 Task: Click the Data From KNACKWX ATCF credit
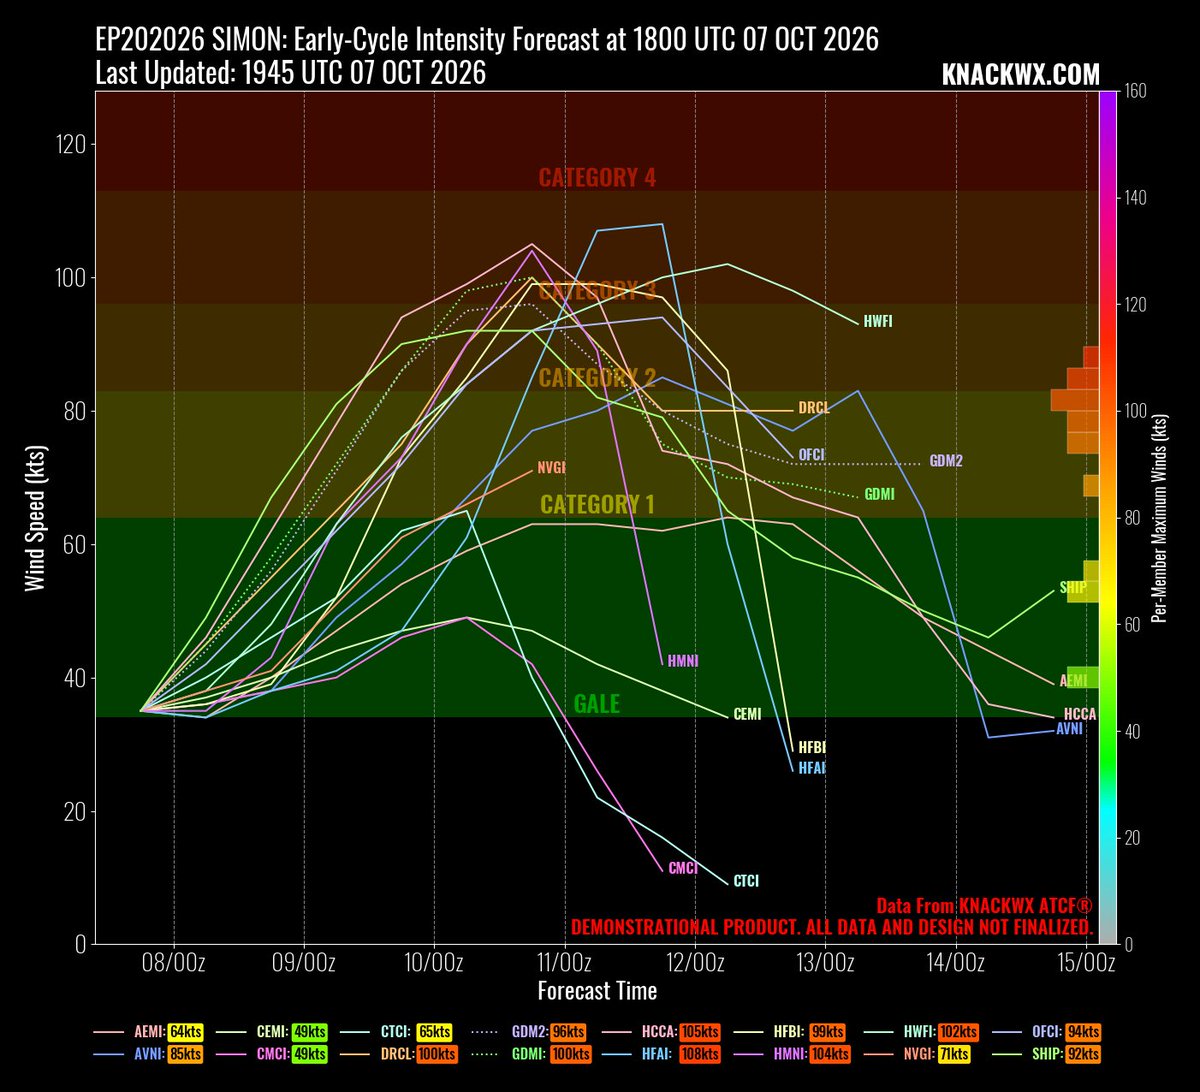984,905
